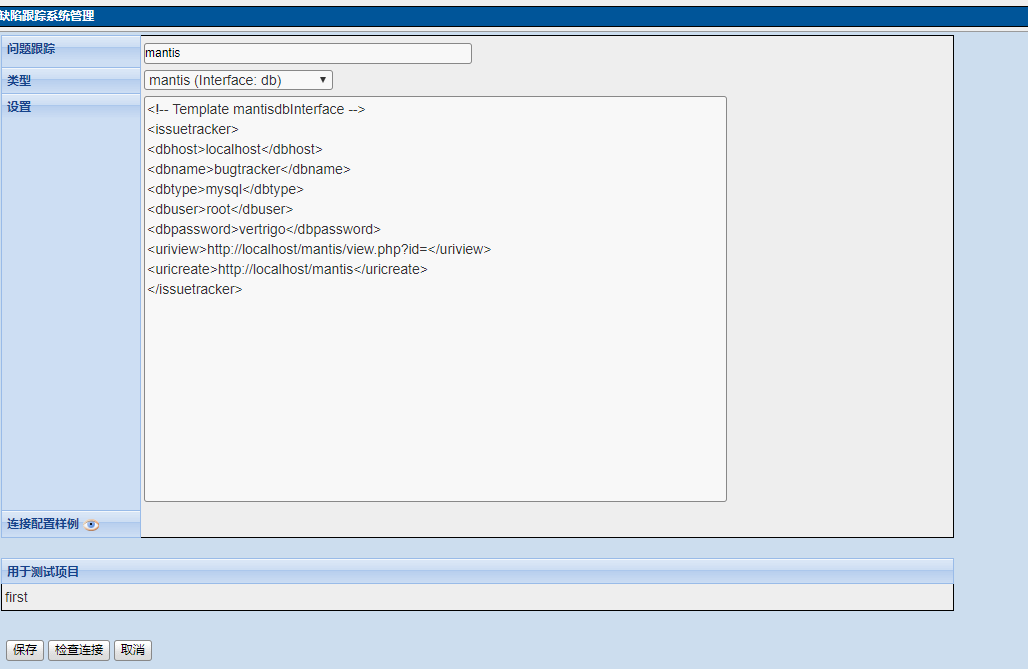The width and height of the screenshot is (1028, 669).
Task: Click the <dbname>bugtracker</dbname> line
Action: click(249, 169)
